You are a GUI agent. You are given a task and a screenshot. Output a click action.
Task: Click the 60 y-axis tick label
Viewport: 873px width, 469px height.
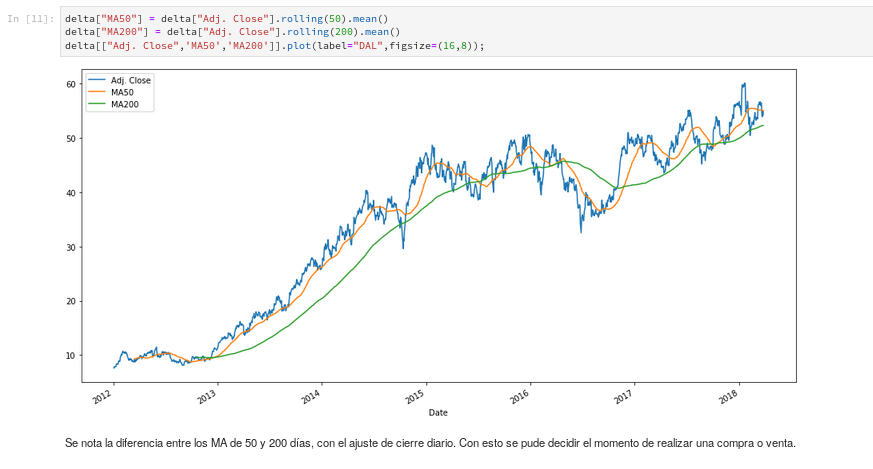(x=71, y=84)
